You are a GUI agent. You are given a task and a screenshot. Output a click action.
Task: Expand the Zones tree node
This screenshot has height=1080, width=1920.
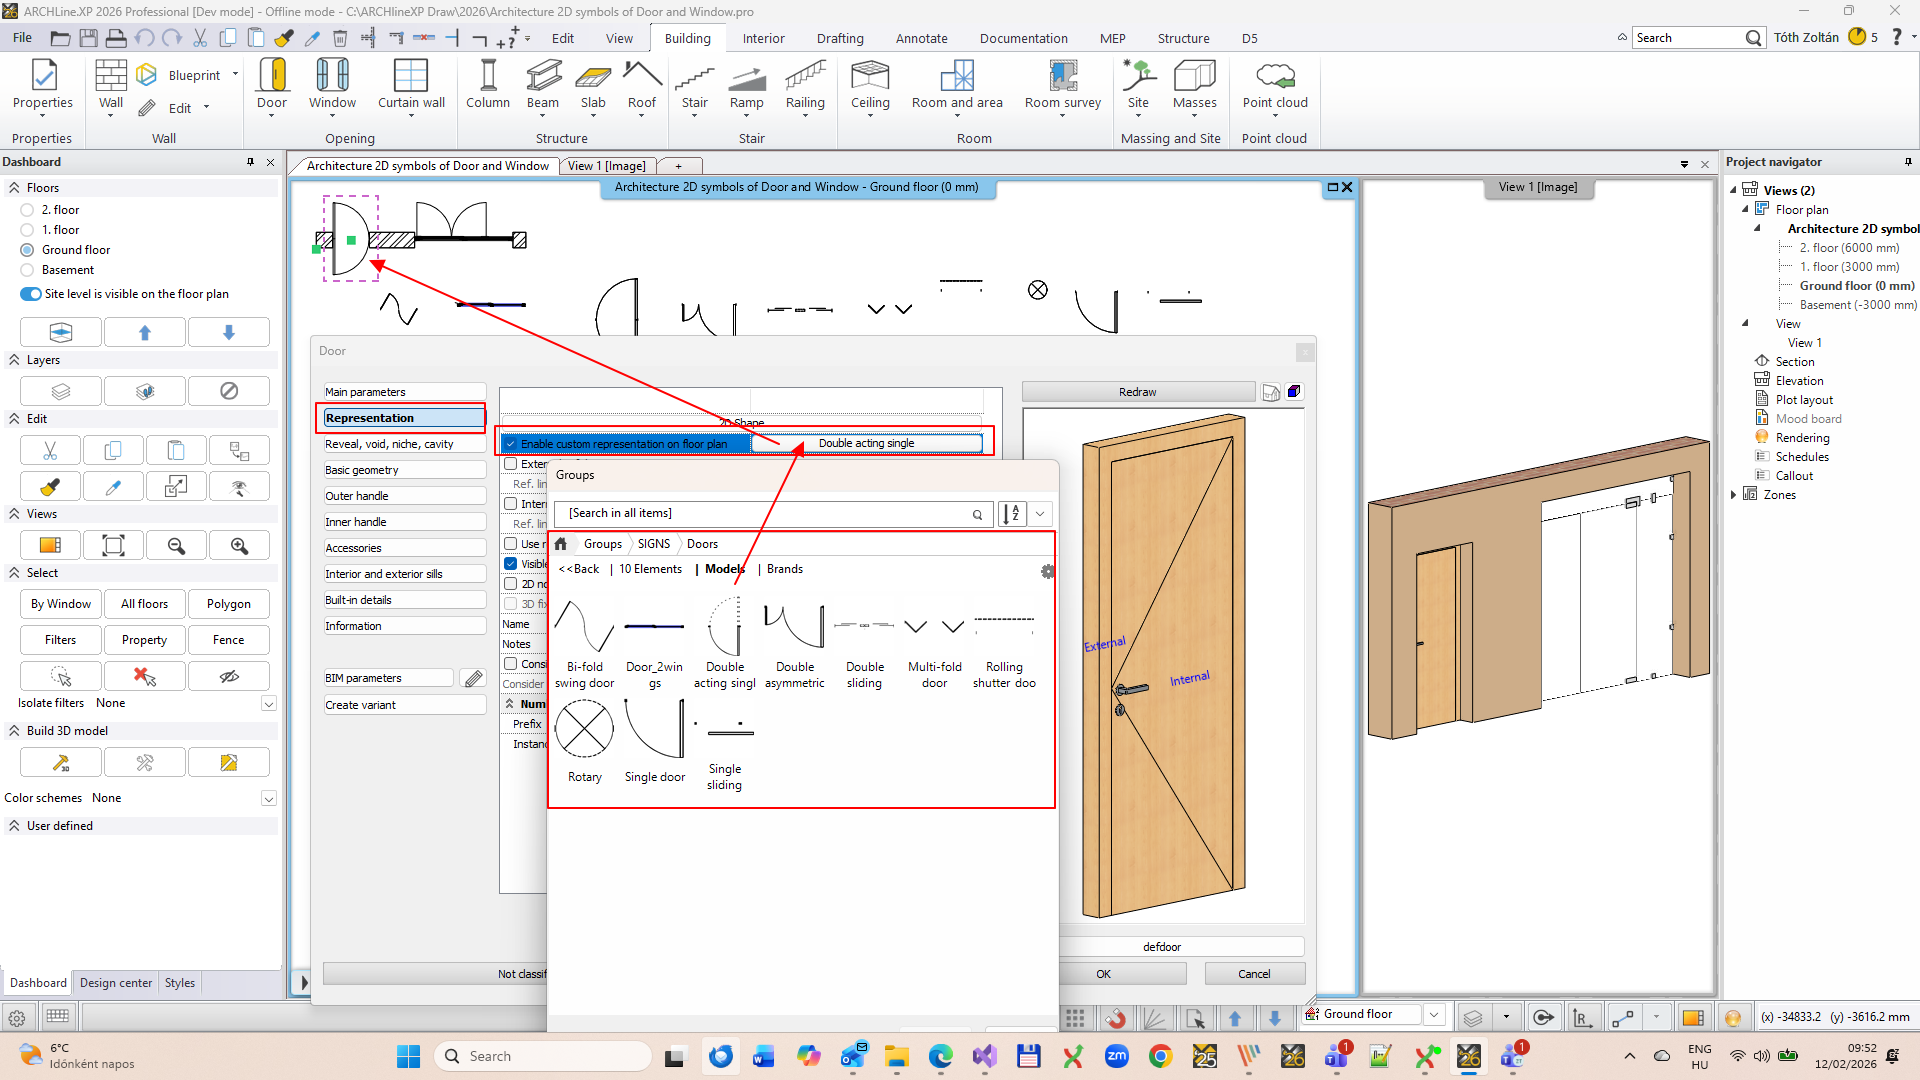click(x=1734, y=495)
